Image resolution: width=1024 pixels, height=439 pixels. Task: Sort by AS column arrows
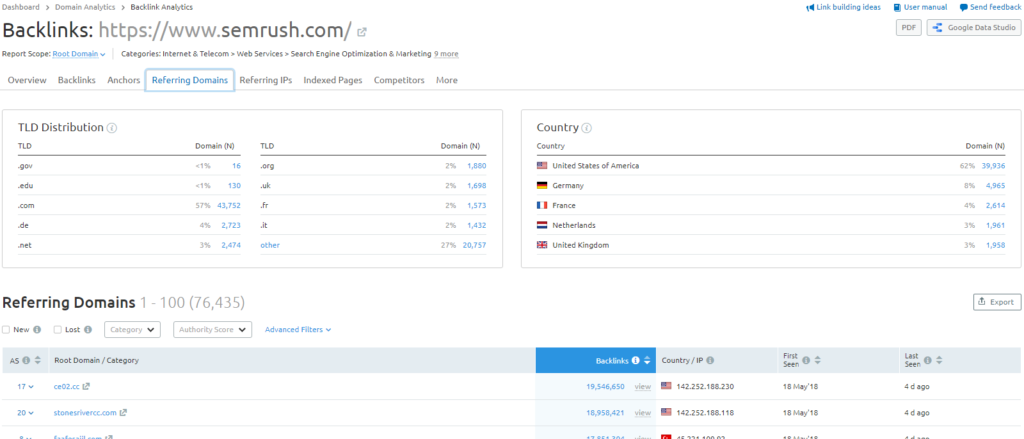(38, 361)
